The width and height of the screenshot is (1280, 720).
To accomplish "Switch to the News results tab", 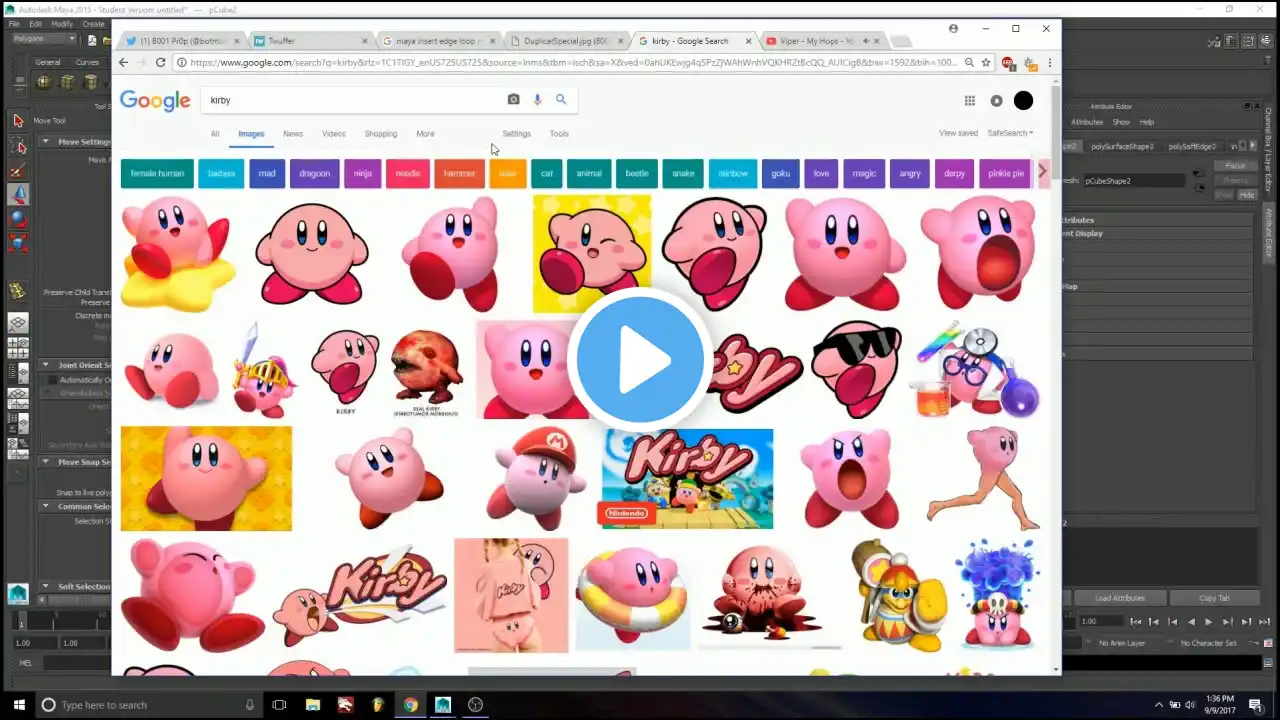I will coord(293,134).
